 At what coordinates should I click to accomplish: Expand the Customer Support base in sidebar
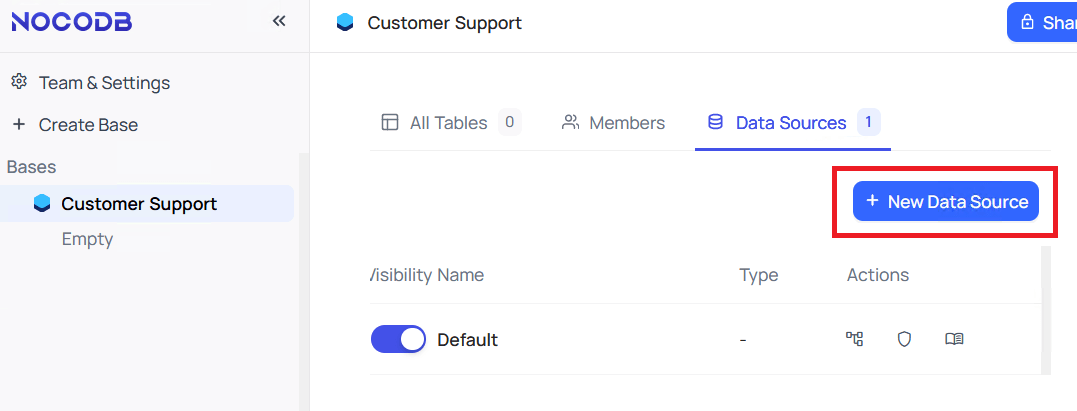tap(42, 204)
